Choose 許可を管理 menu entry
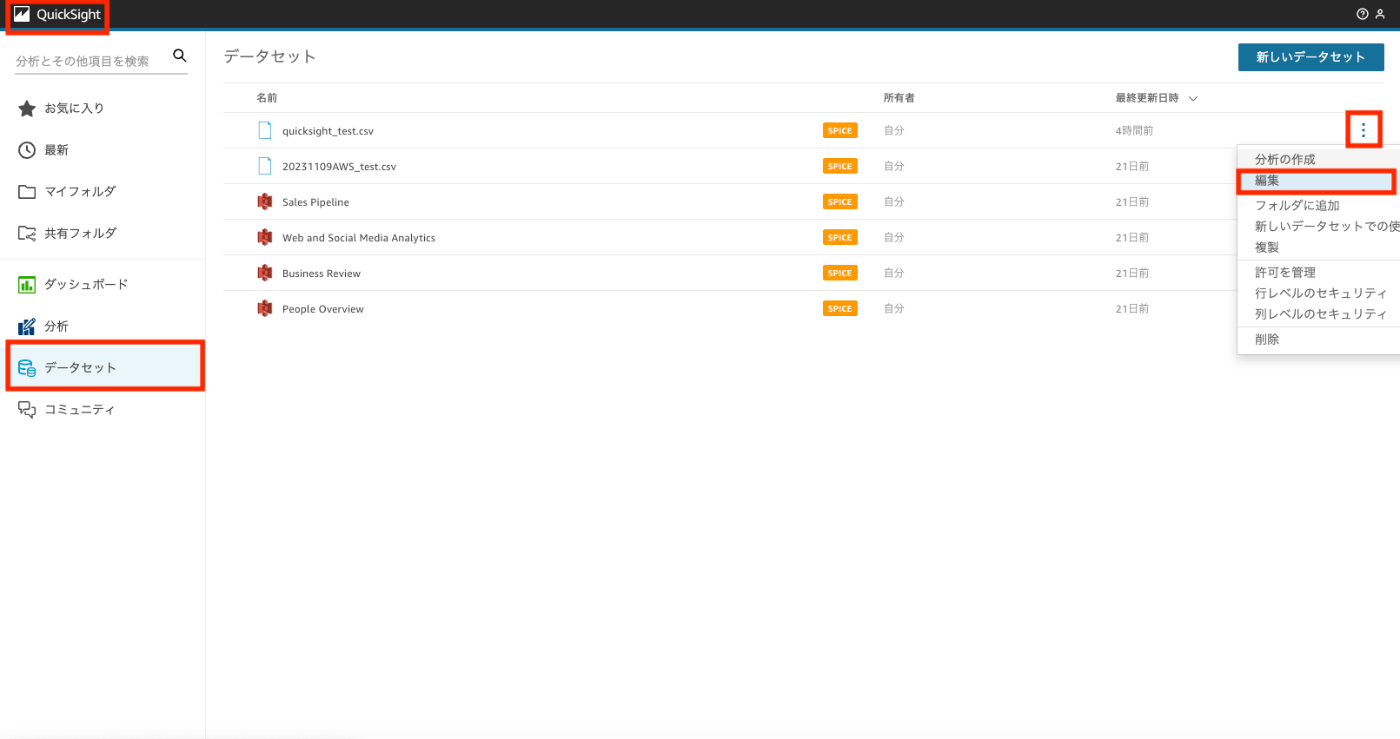Viewport: 1400px width, 739px height. [1285, 272]
